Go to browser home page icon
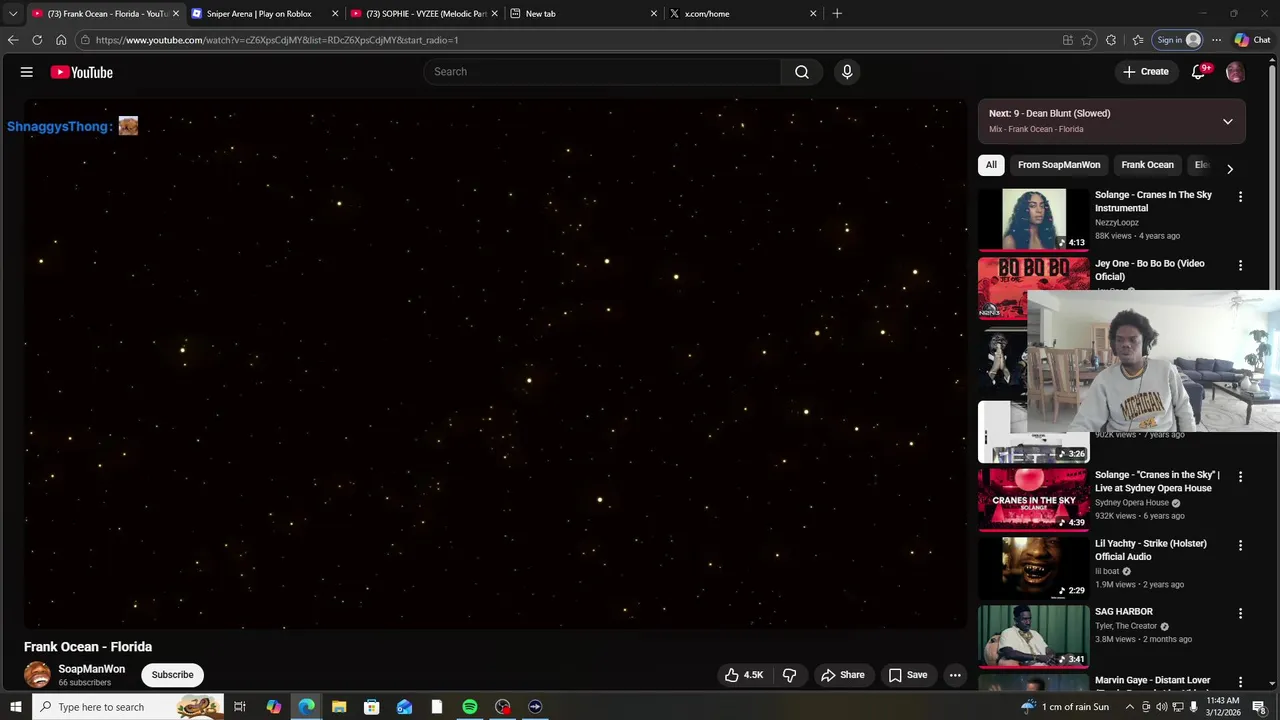 pos(61,40)
